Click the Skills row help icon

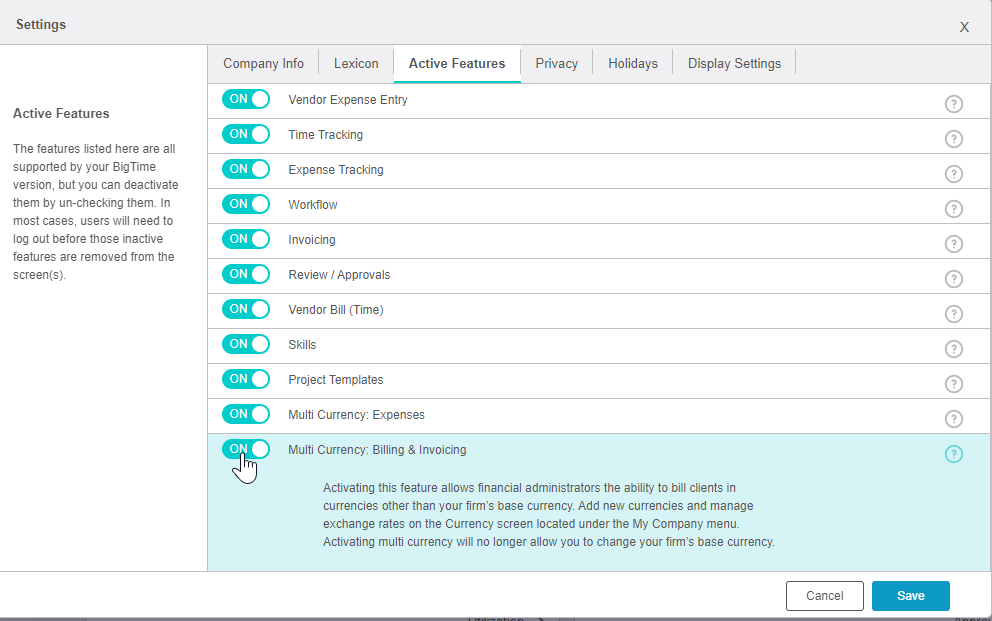point(953,349)
